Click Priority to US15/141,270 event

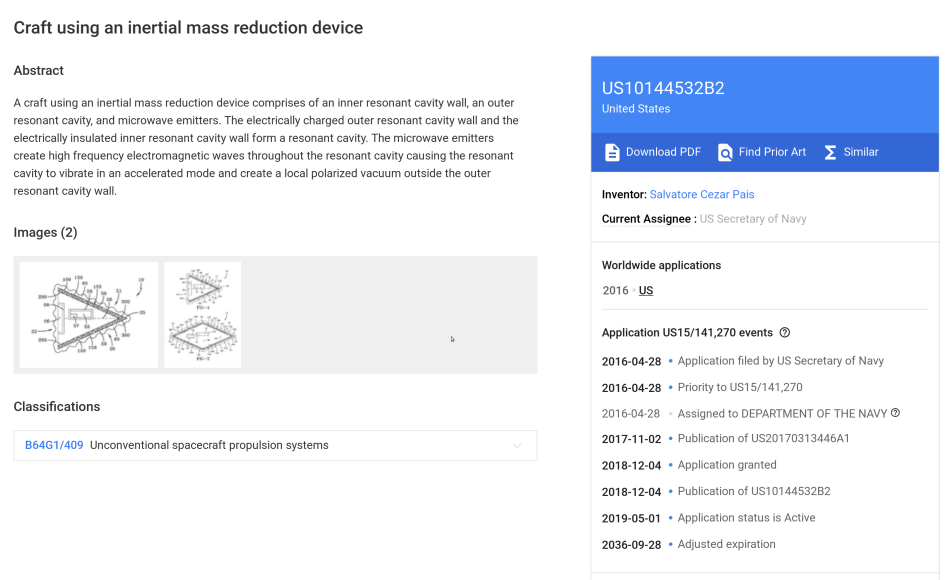click(x=740, y=387)
